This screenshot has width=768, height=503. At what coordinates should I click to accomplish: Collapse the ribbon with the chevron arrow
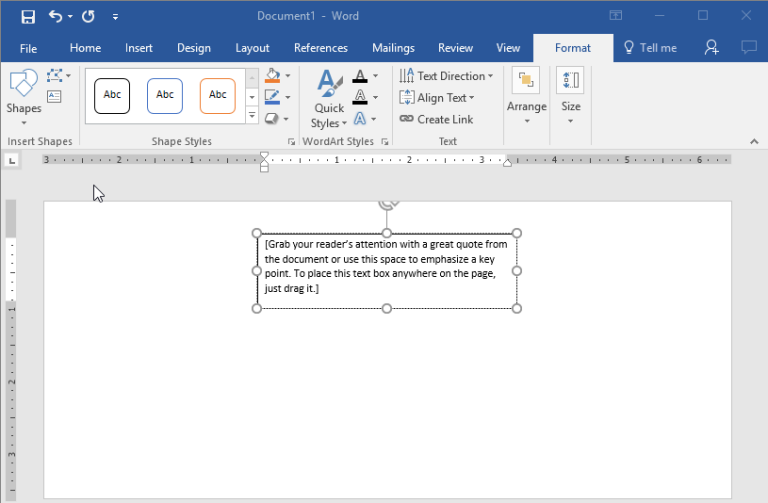(755, 142)
